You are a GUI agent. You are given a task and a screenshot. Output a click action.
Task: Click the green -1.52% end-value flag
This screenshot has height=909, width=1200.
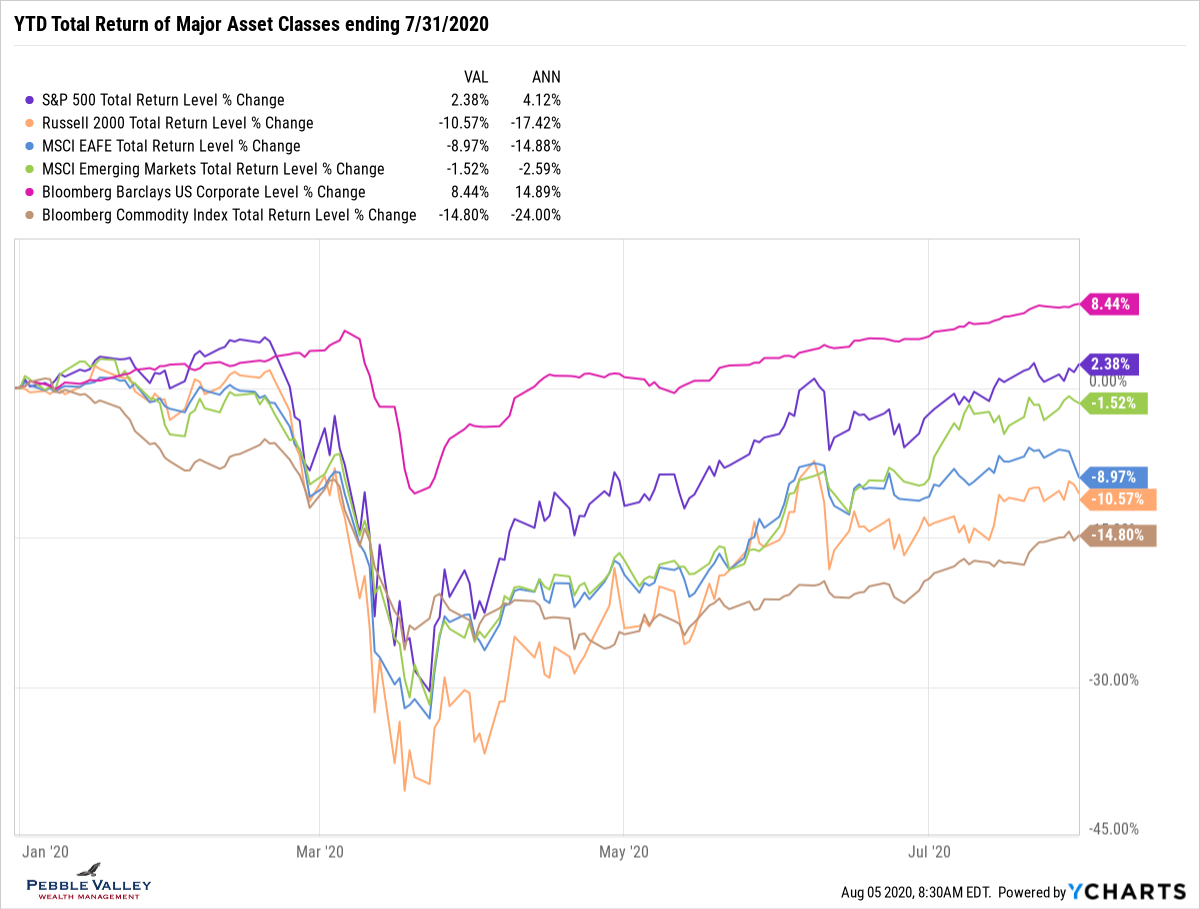(1112, 403)
